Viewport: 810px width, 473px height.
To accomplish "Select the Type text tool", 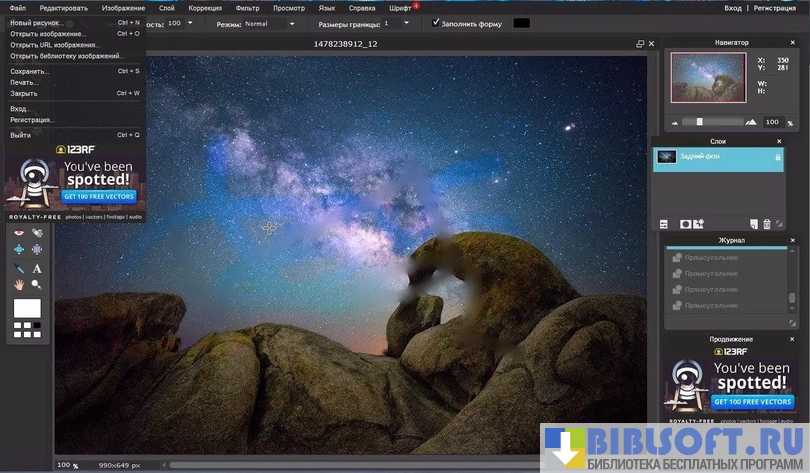I will pyautogui.click(x=37, y=268).
